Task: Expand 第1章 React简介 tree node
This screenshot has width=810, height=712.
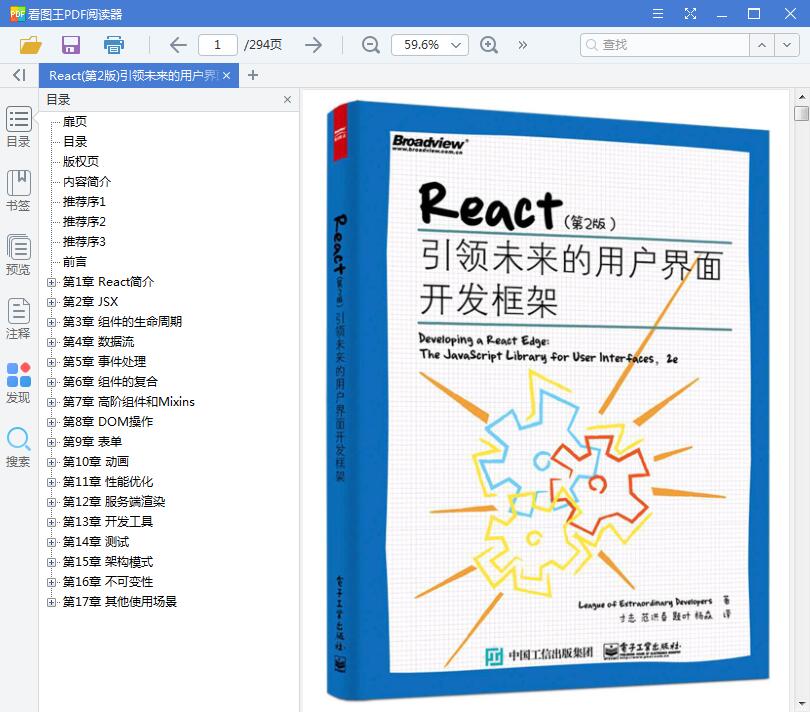Action: [x=51, y=282]
